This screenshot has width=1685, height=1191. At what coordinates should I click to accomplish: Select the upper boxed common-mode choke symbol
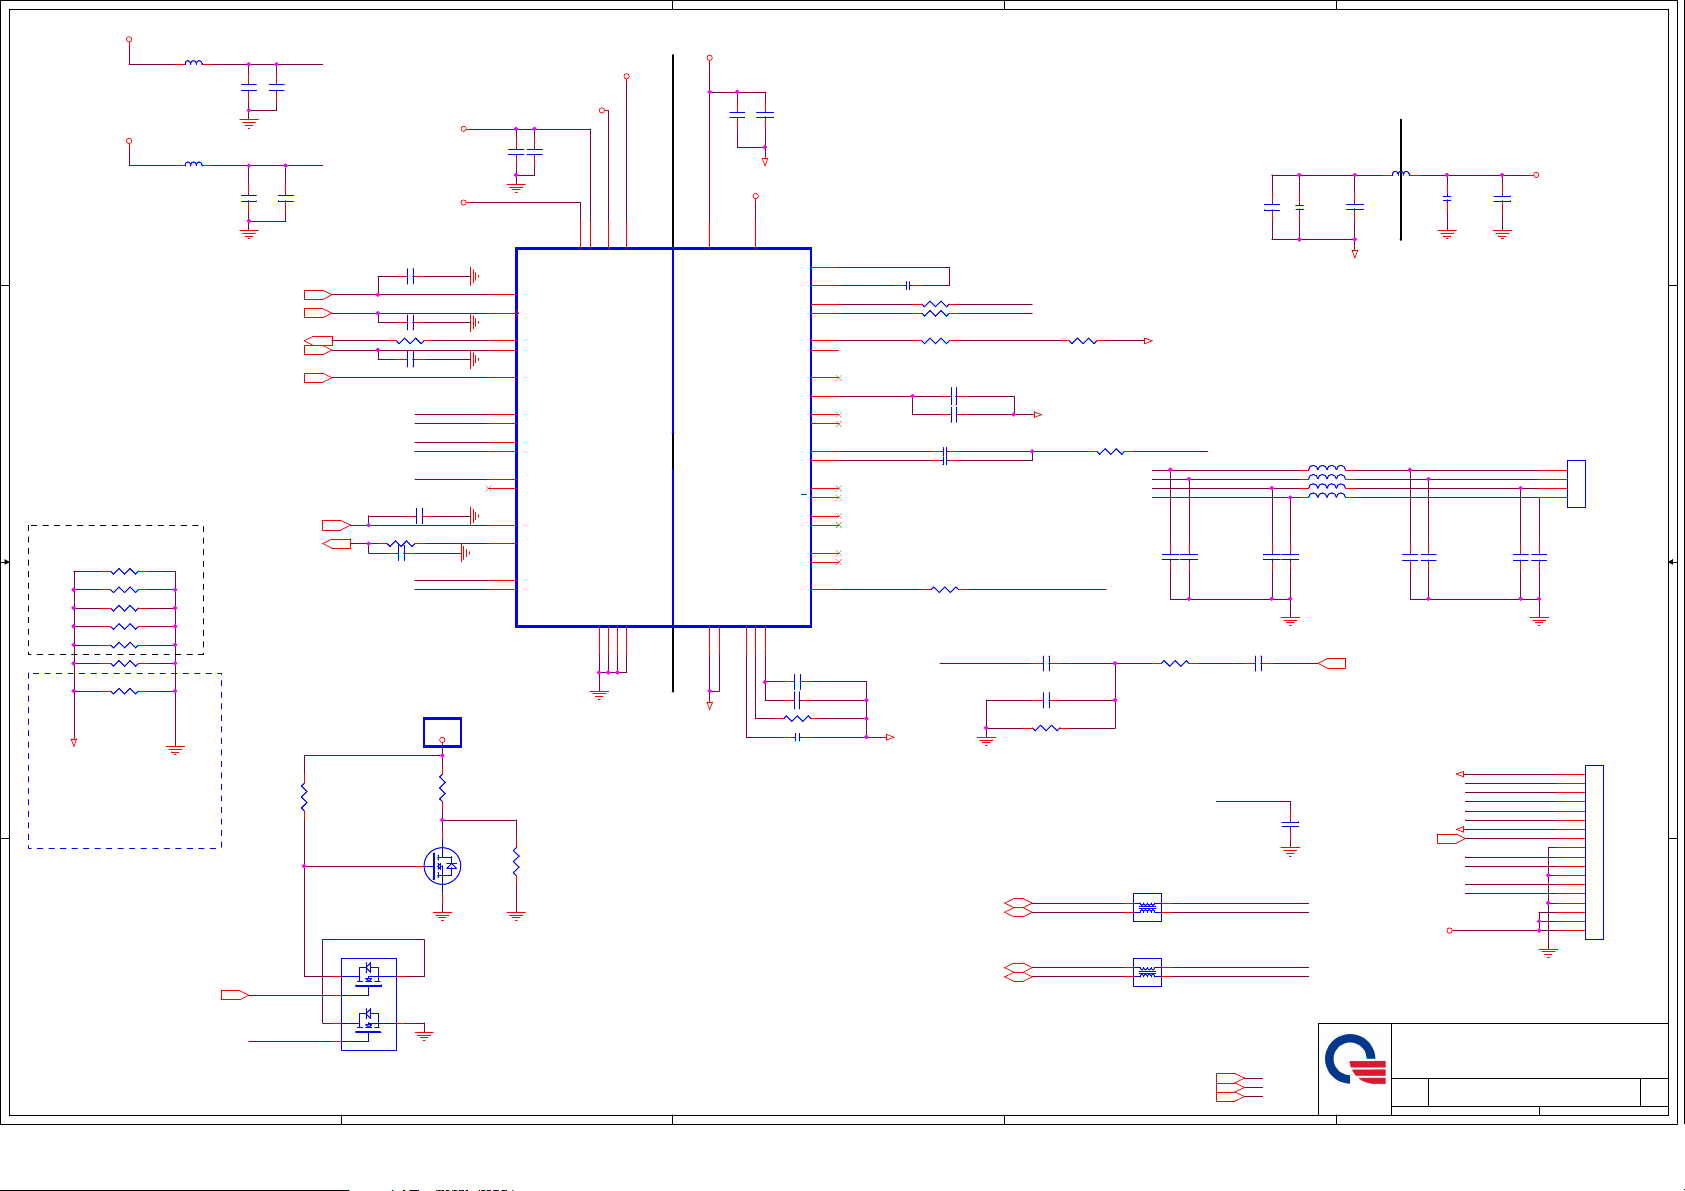(x=1147, y=907)
